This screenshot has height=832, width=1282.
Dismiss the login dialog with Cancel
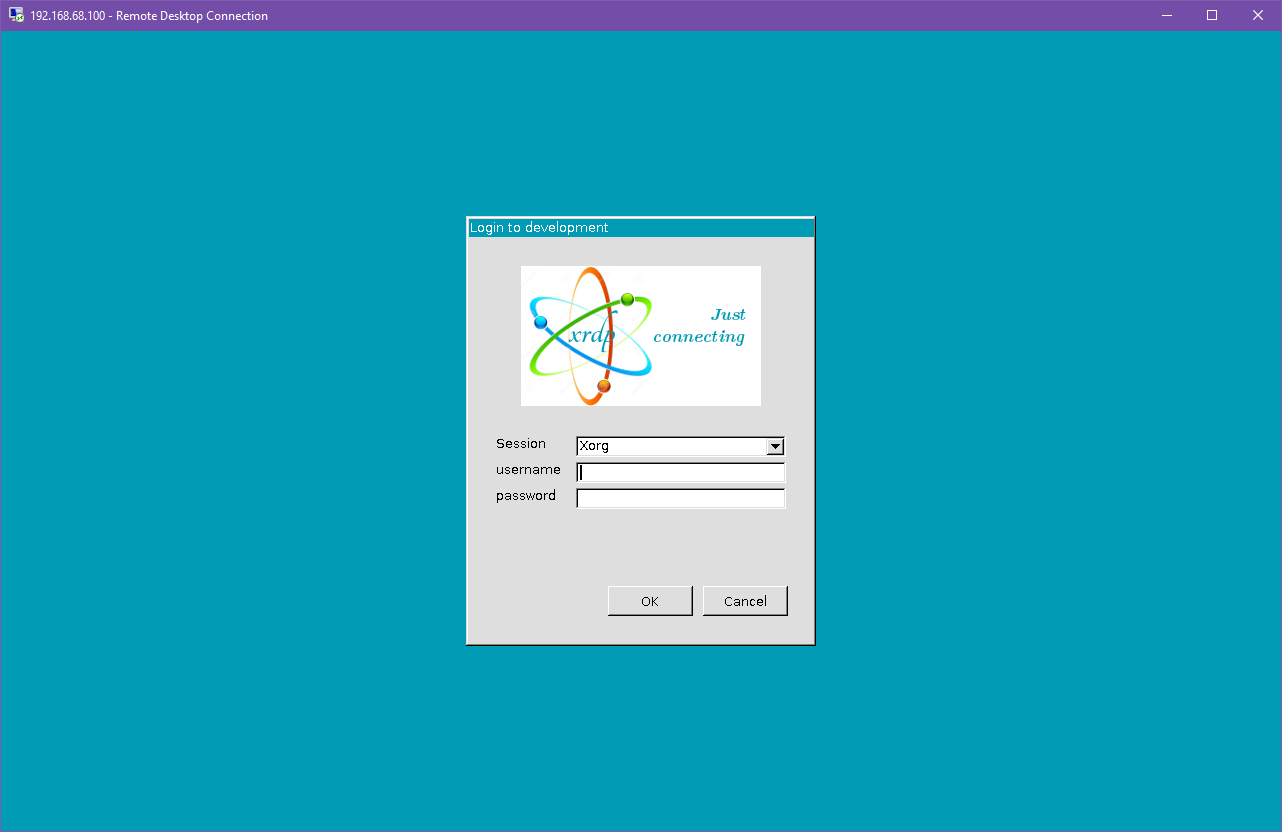pos(745,601)
